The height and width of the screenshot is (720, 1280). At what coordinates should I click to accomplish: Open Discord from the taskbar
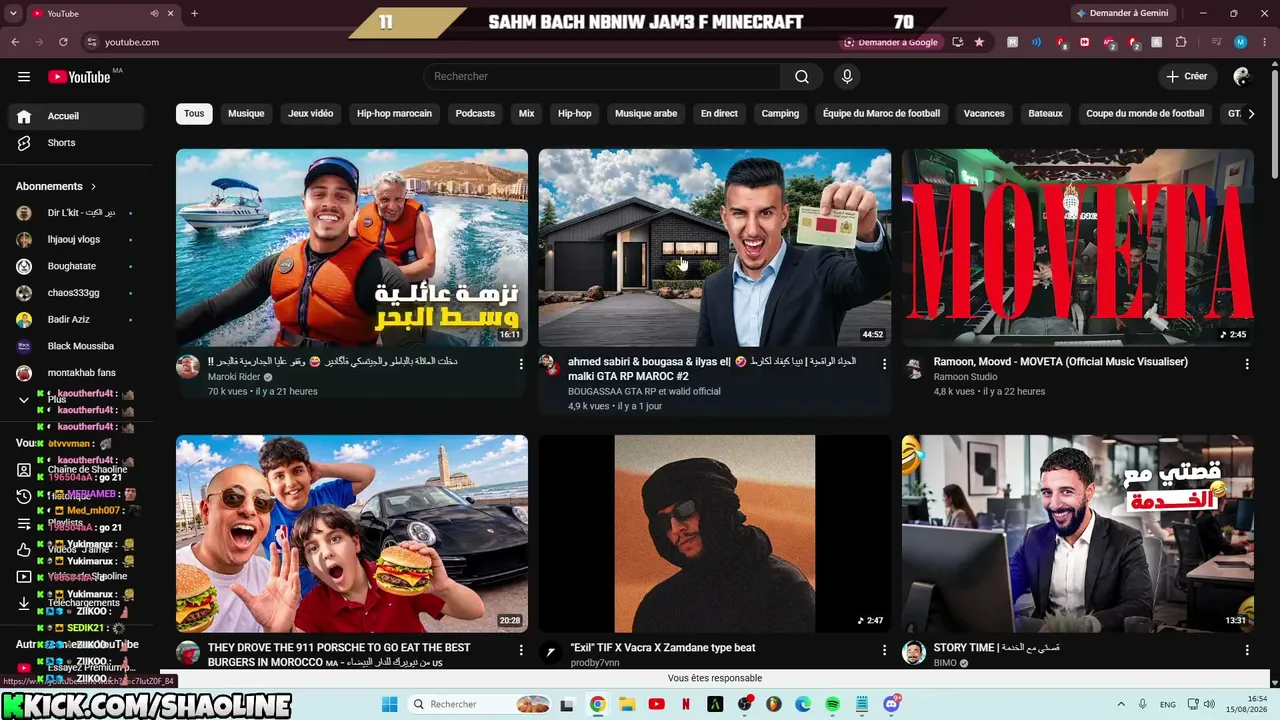[891, 704]
